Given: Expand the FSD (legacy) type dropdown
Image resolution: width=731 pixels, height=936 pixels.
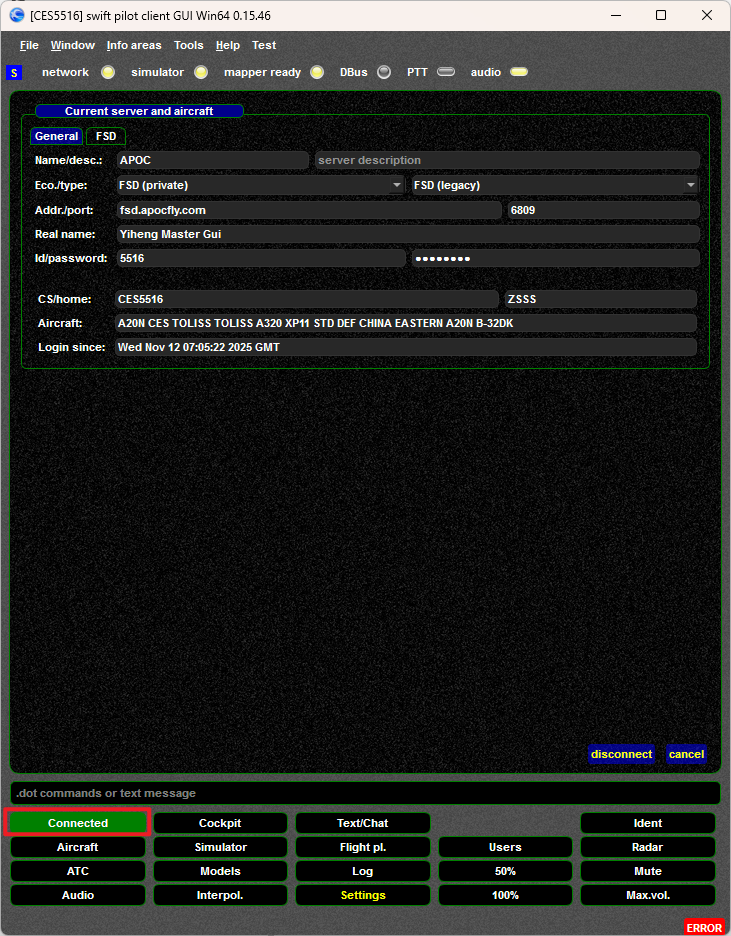Looking at the screenshot, I should click(555, 185).
